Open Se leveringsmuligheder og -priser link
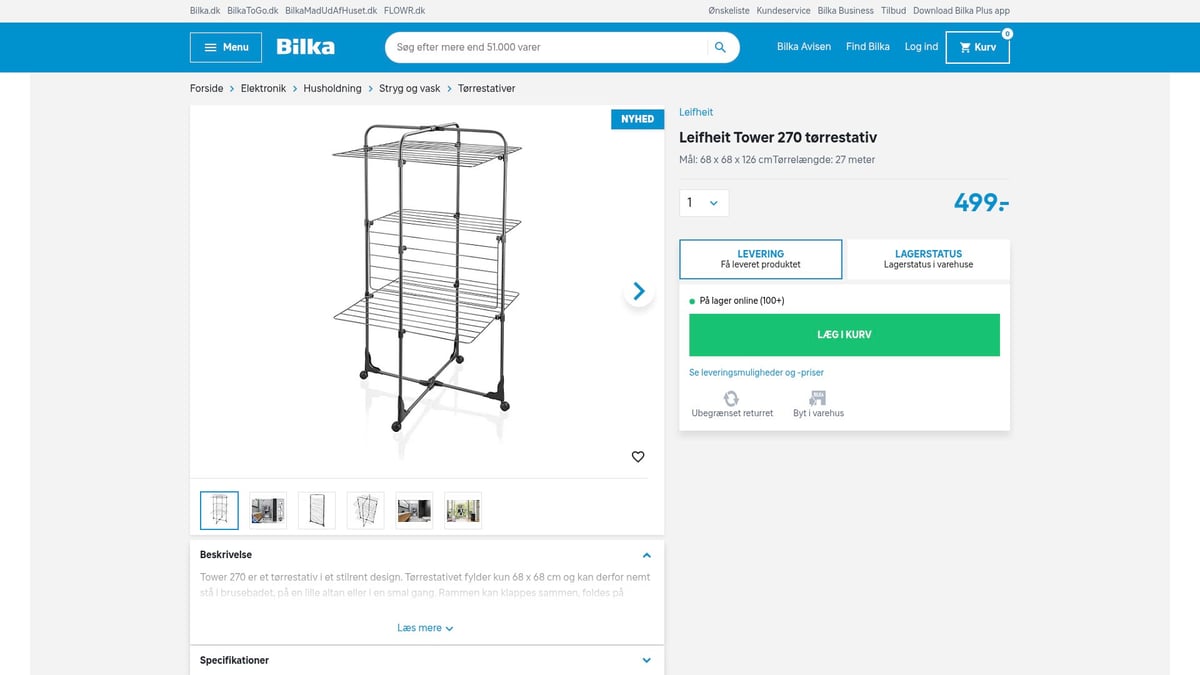Screen dimensions: 1200x675 pos(756,372)
